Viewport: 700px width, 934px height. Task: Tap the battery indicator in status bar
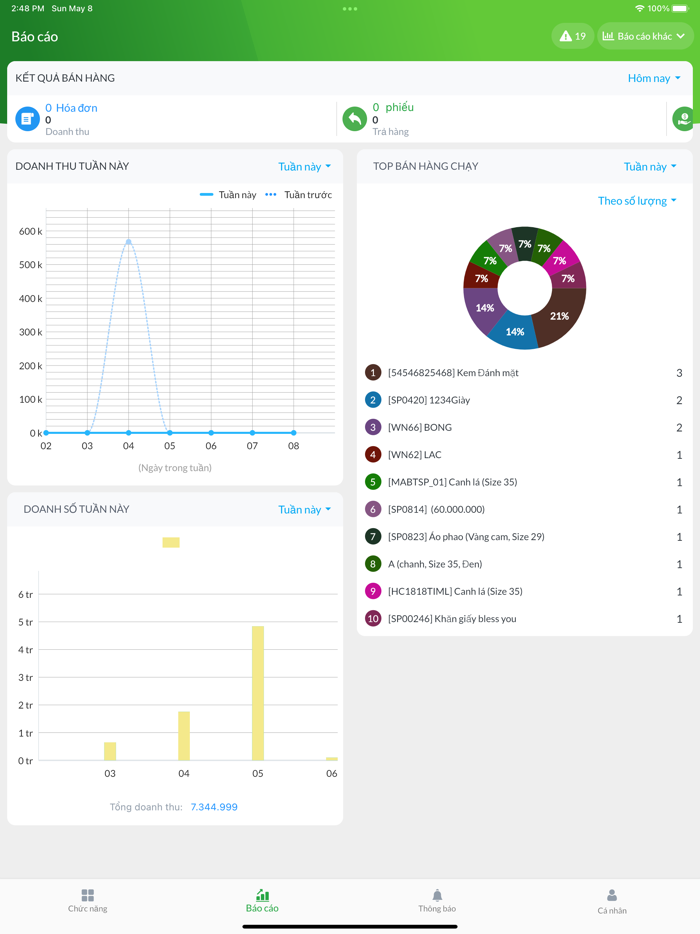[x=680, y=8]
